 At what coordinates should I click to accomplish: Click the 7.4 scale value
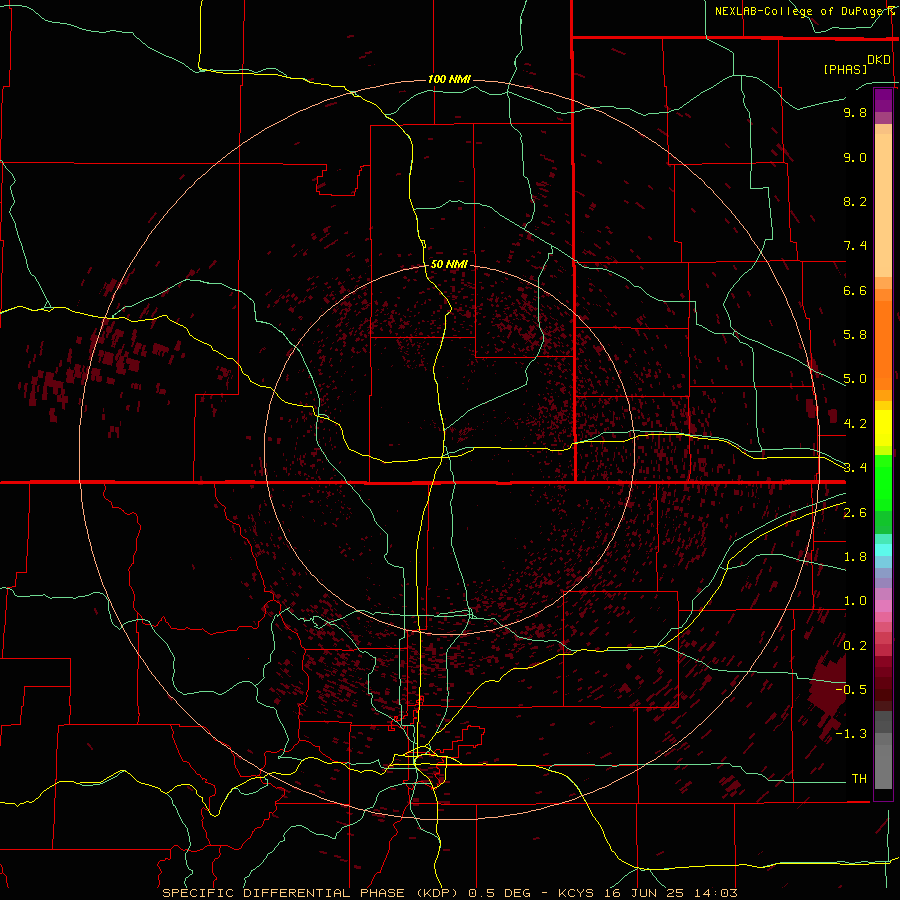(x=855, y=246)
